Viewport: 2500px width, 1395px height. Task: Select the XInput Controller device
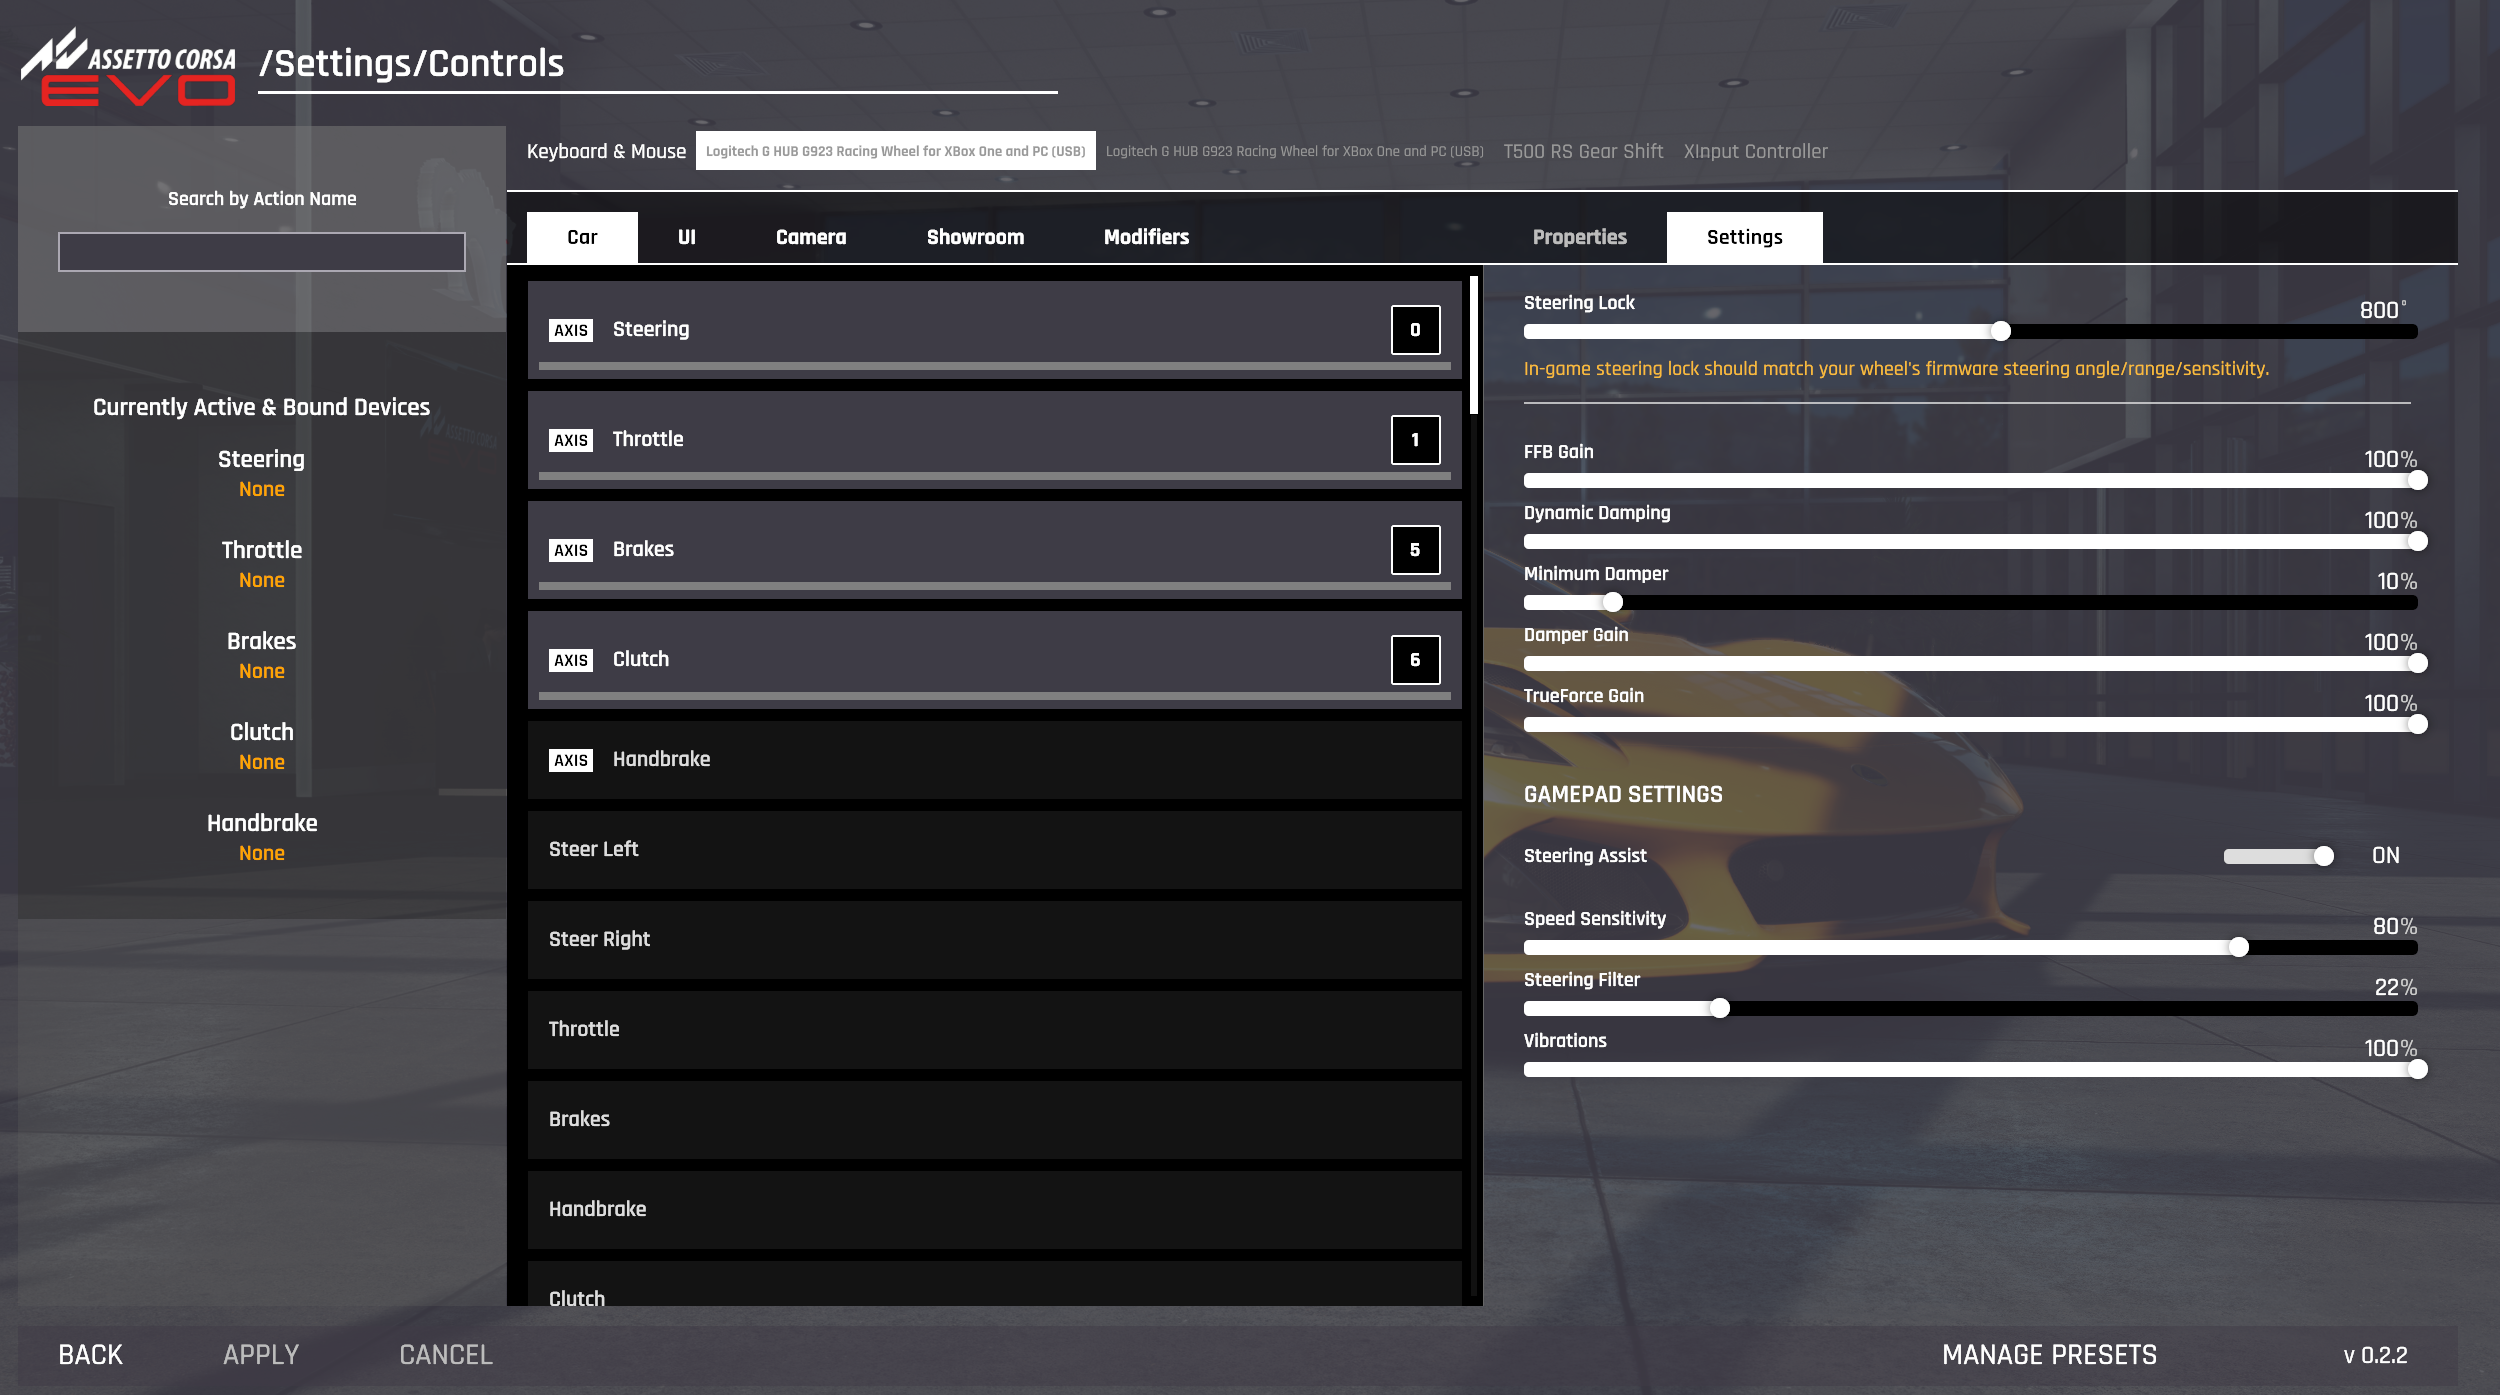[1754, 150]
